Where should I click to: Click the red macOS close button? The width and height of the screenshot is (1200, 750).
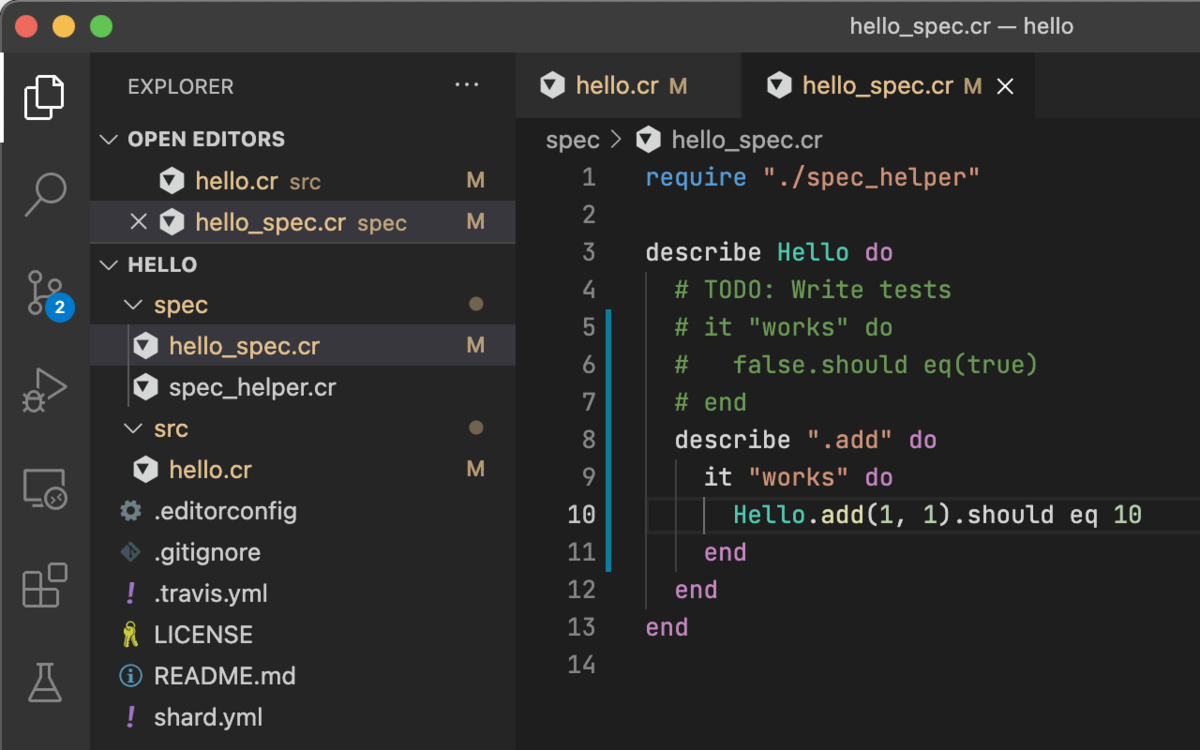coord(26,27)
